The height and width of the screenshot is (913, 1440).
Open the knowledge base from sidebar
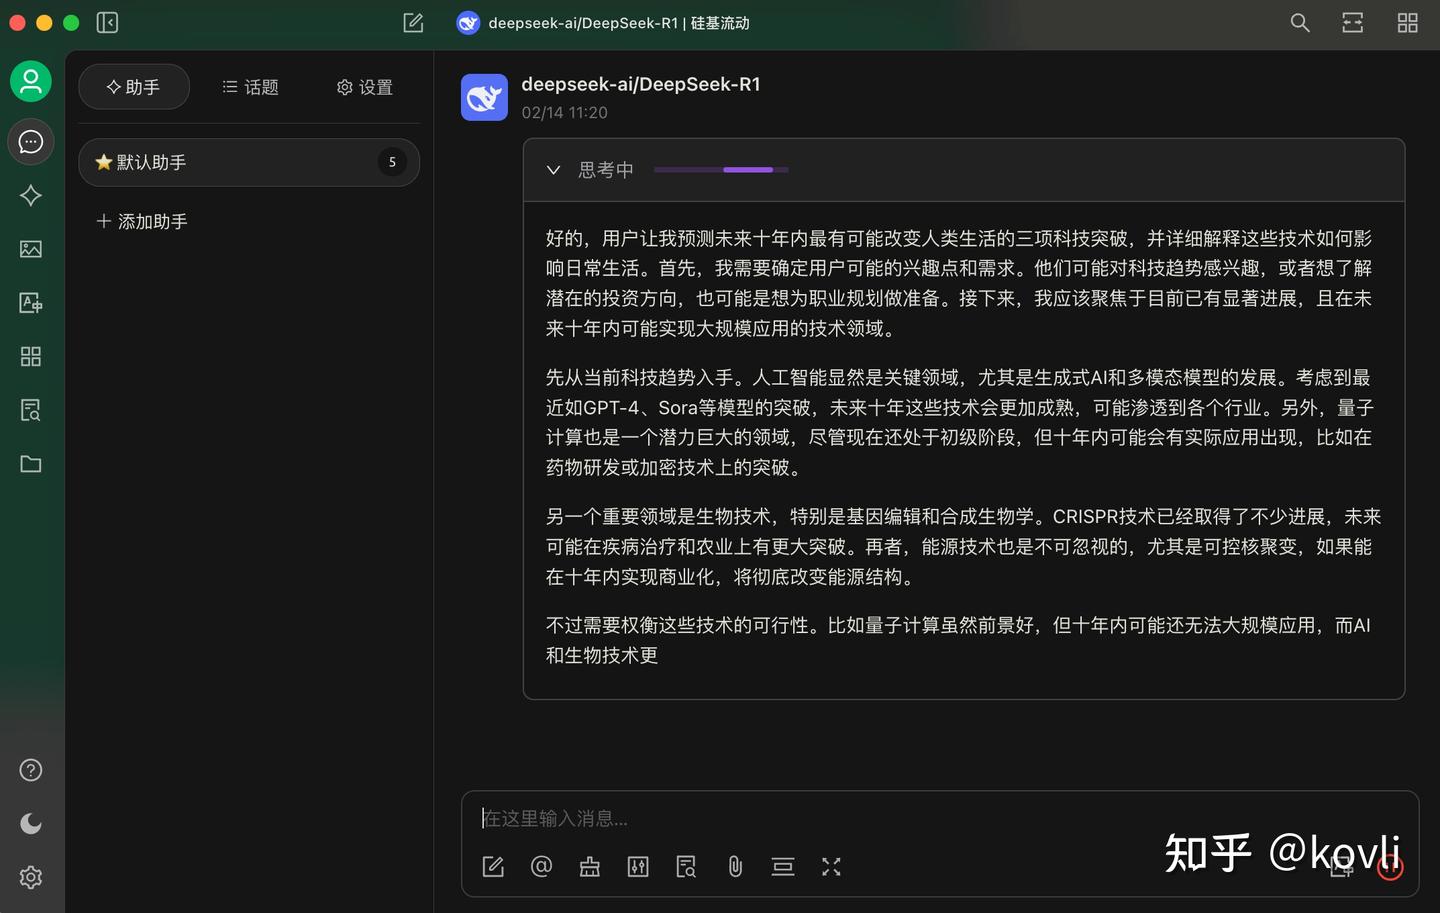point(30,409)
